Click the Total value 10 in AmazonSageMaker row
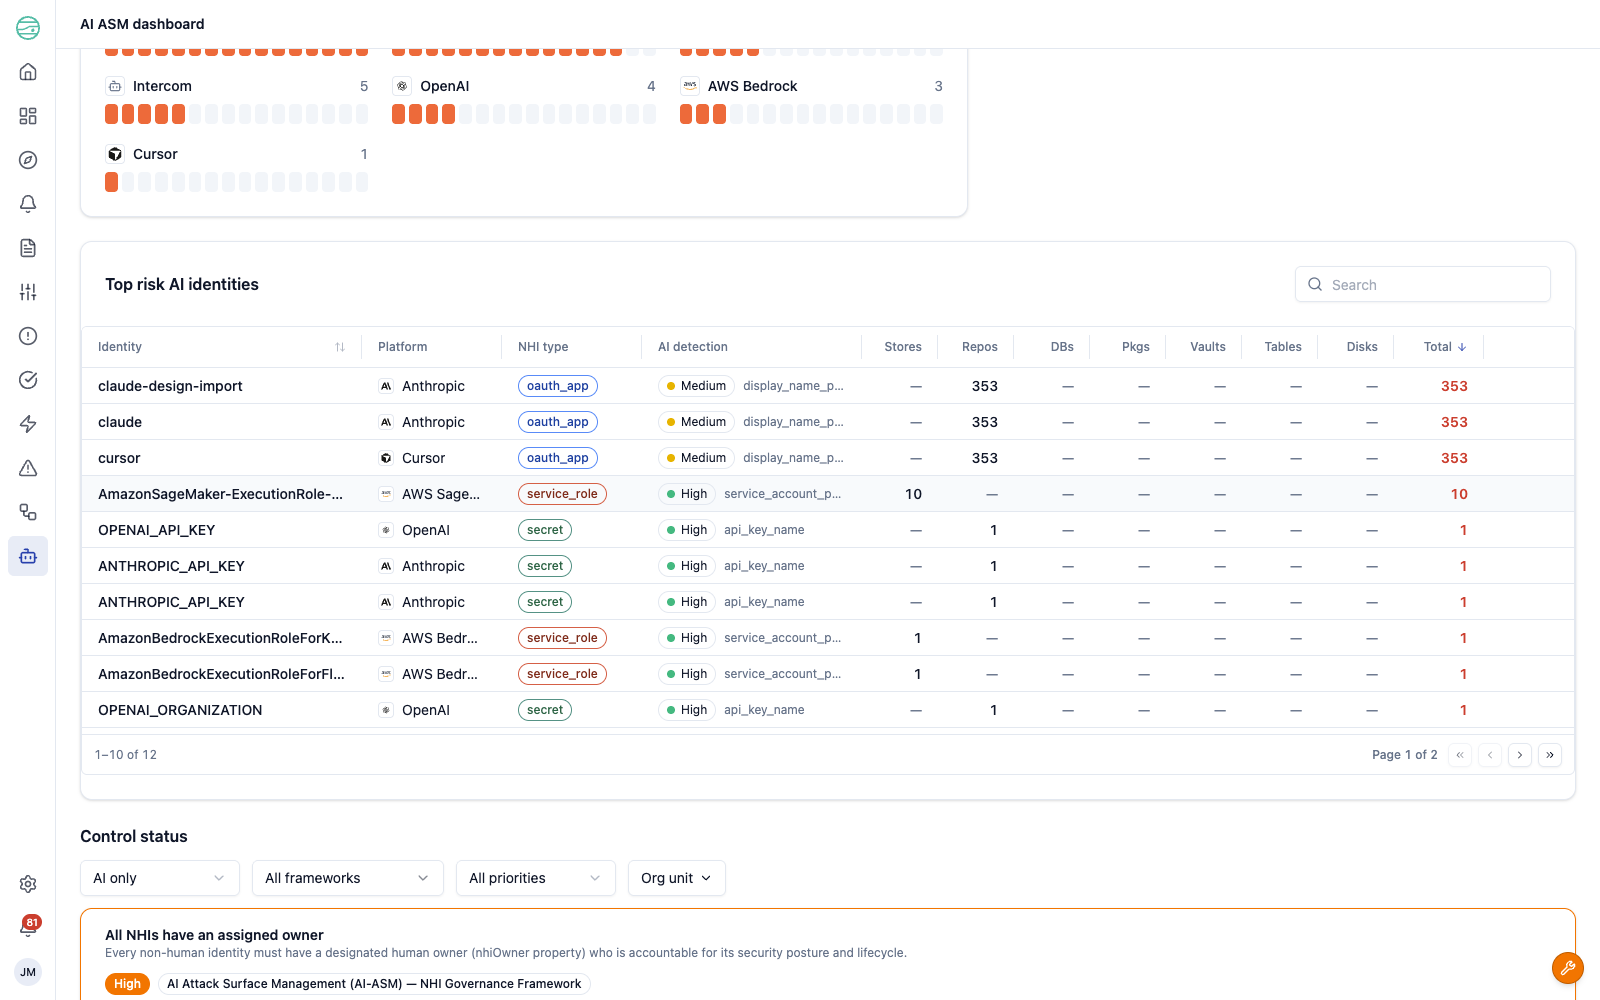The height and width of the screenshot is (1000, 1600). click(1459, 494)
